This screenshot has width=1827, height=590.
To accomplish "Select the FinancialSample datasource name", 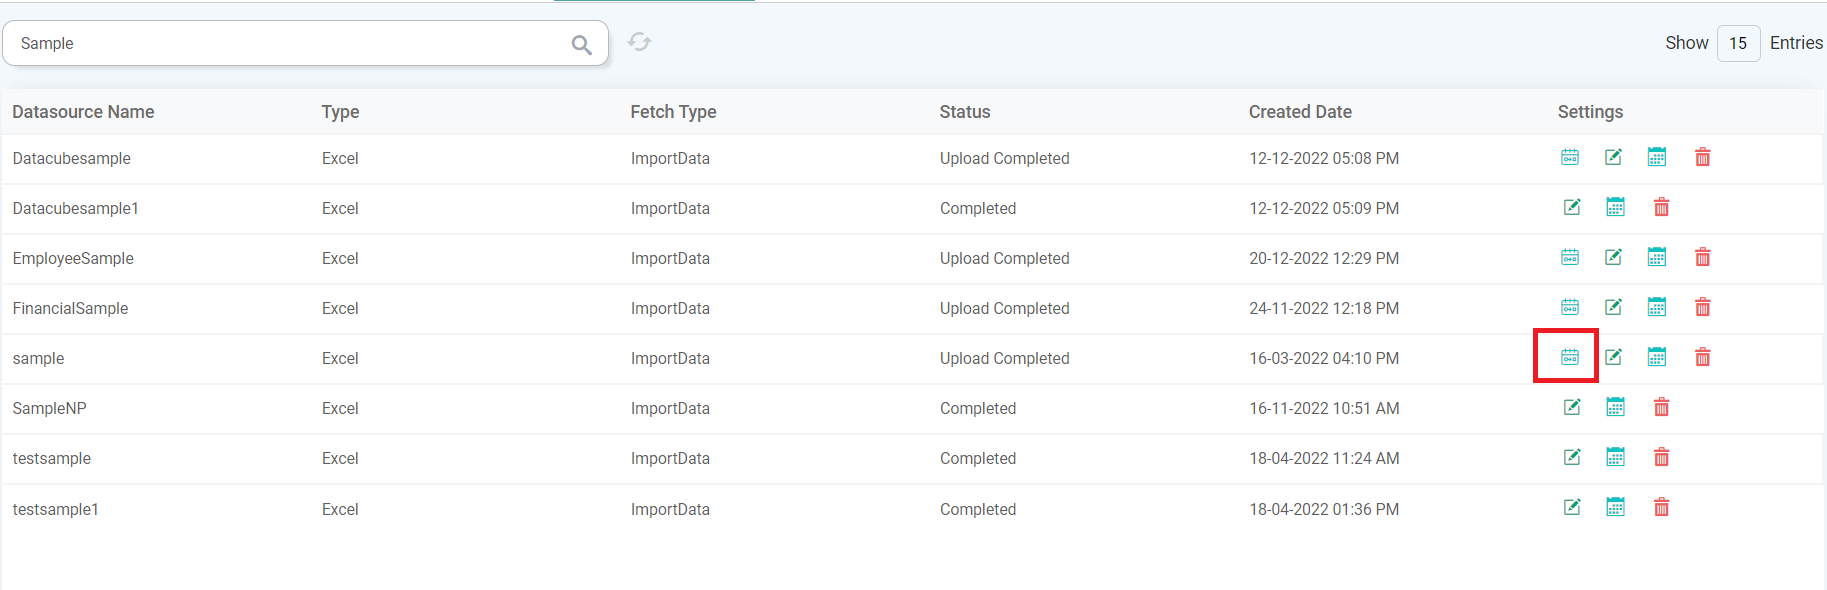I will (70, 308).
